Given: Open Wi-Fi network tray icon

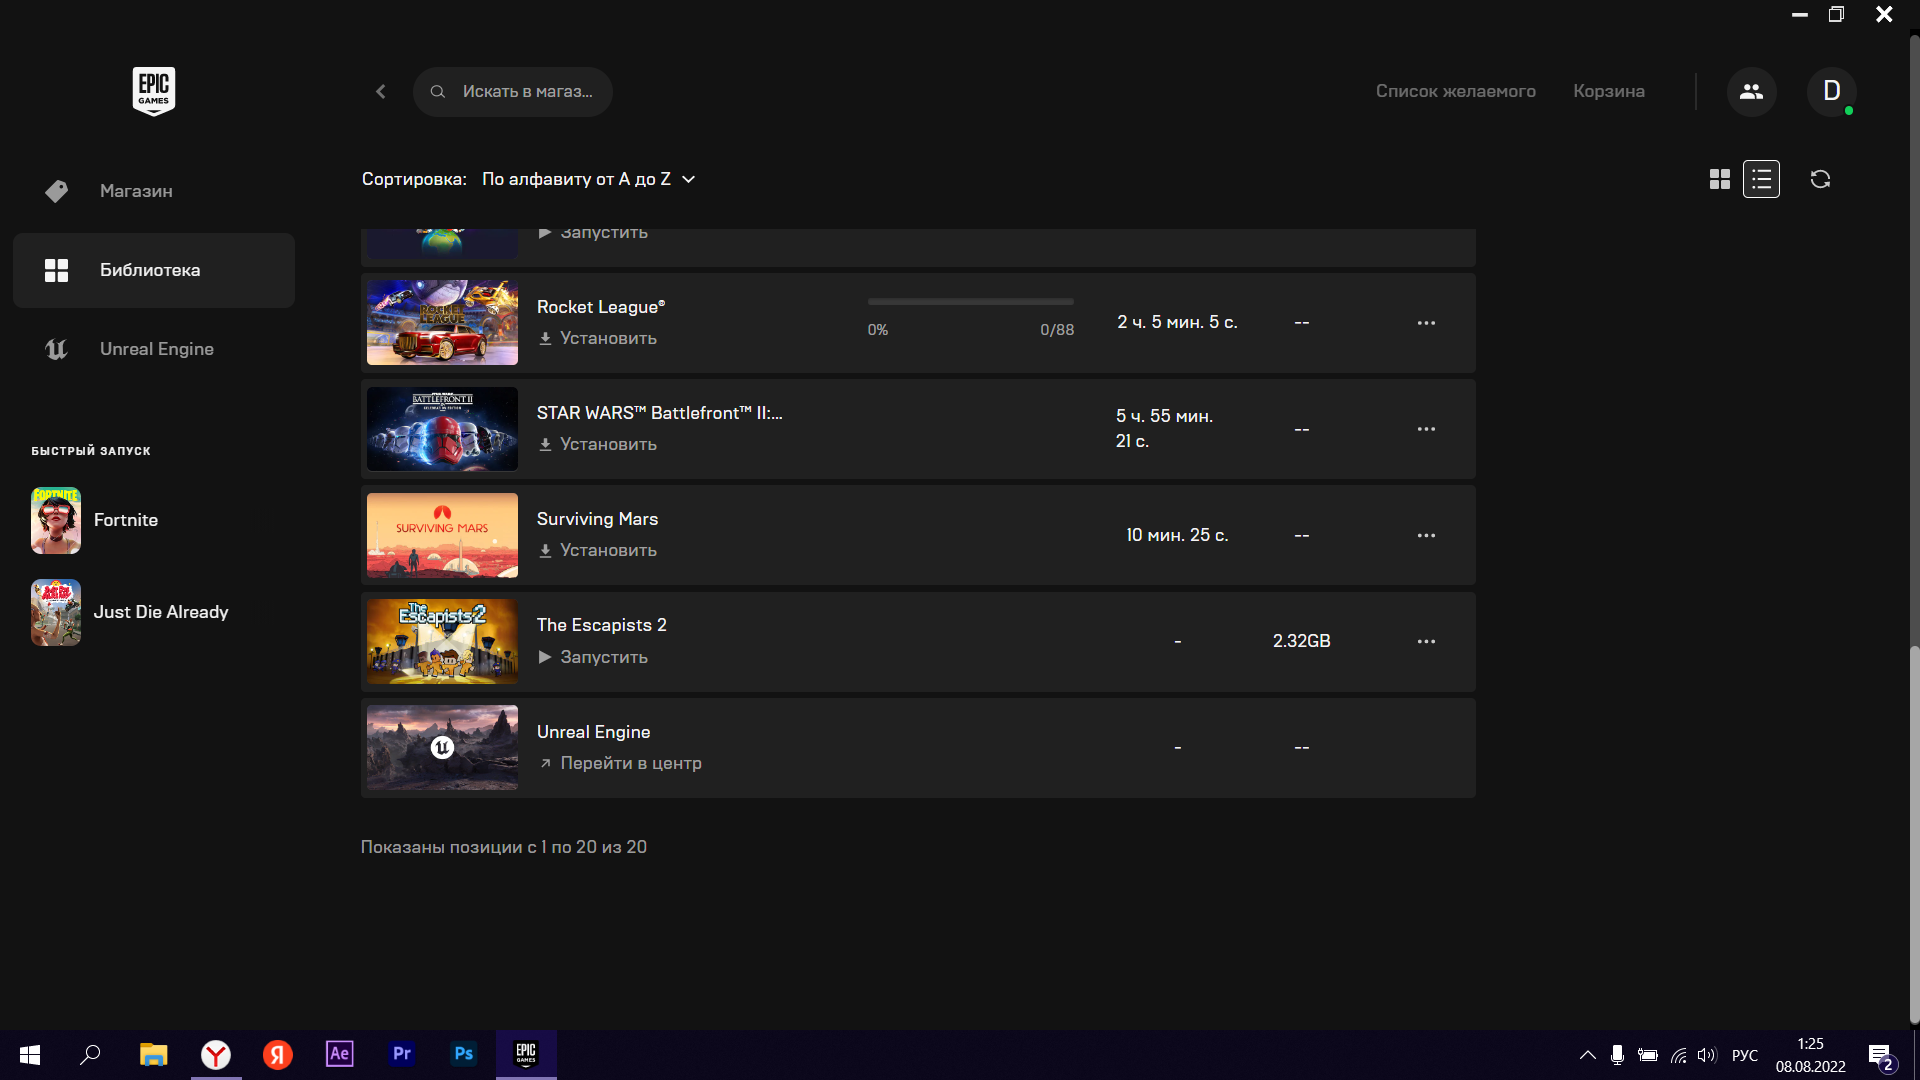Looking at the screenshot, I should point(1678,1055).
